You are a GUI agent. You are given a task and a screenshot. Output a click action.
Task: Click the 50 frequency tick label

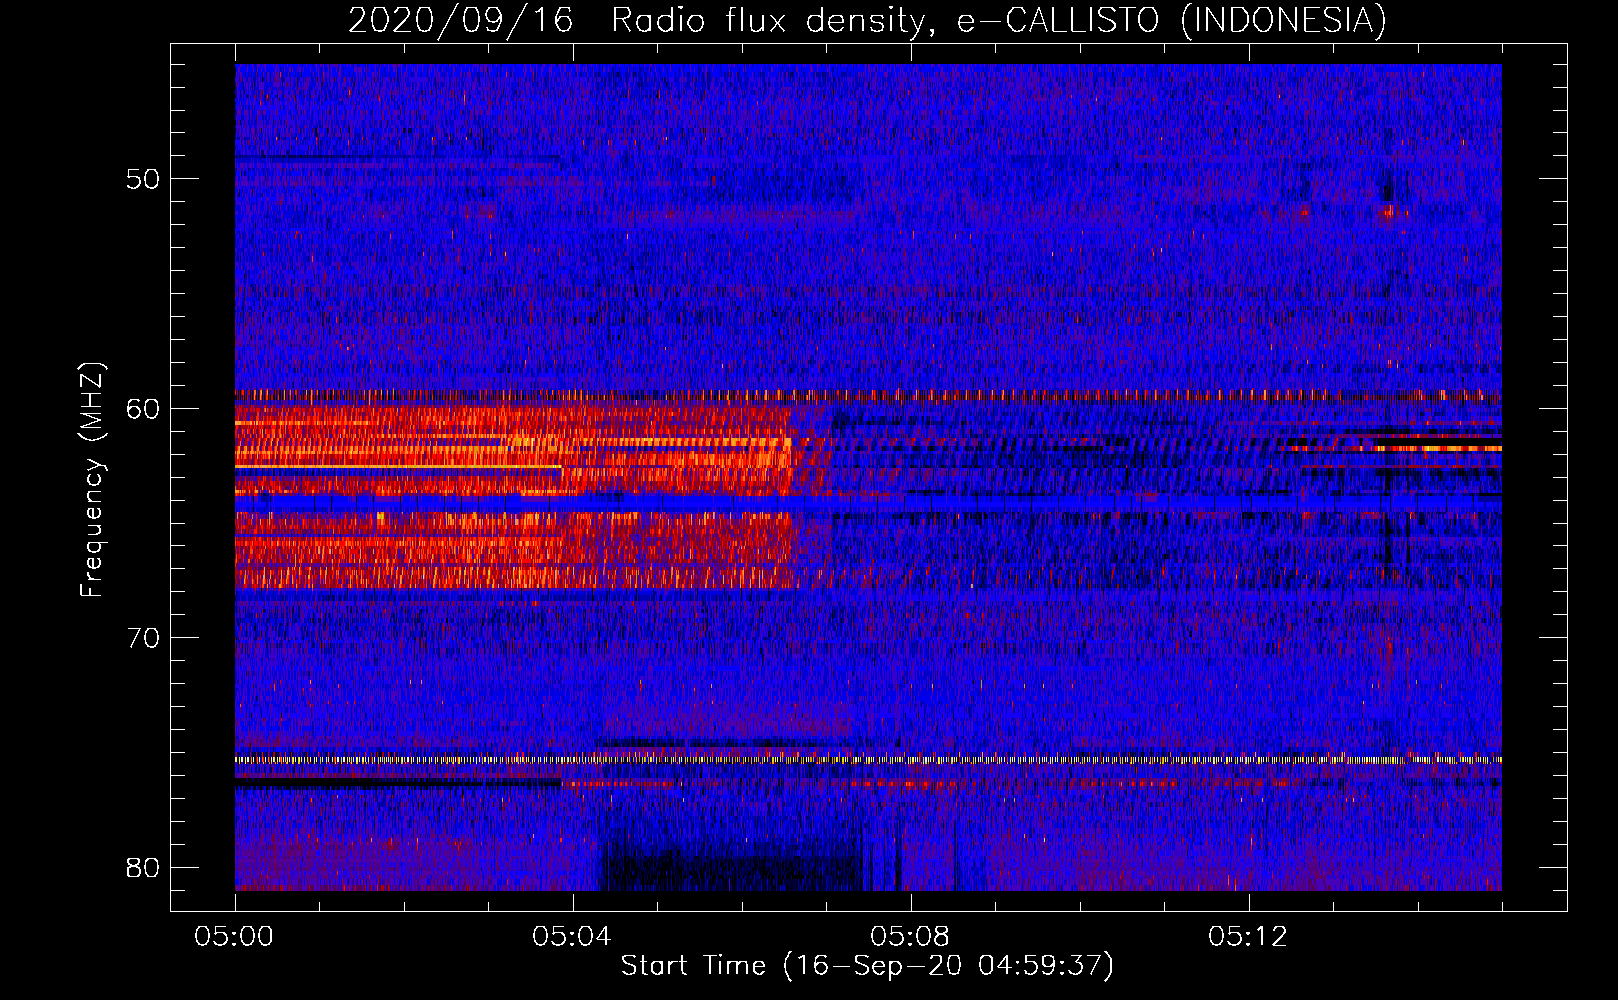(143, 180)
